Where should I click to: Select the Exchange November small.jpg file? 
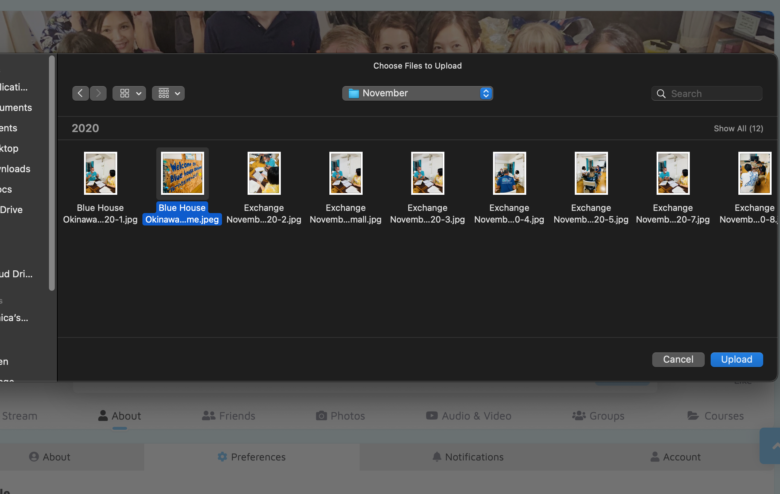tap(346, 173)
